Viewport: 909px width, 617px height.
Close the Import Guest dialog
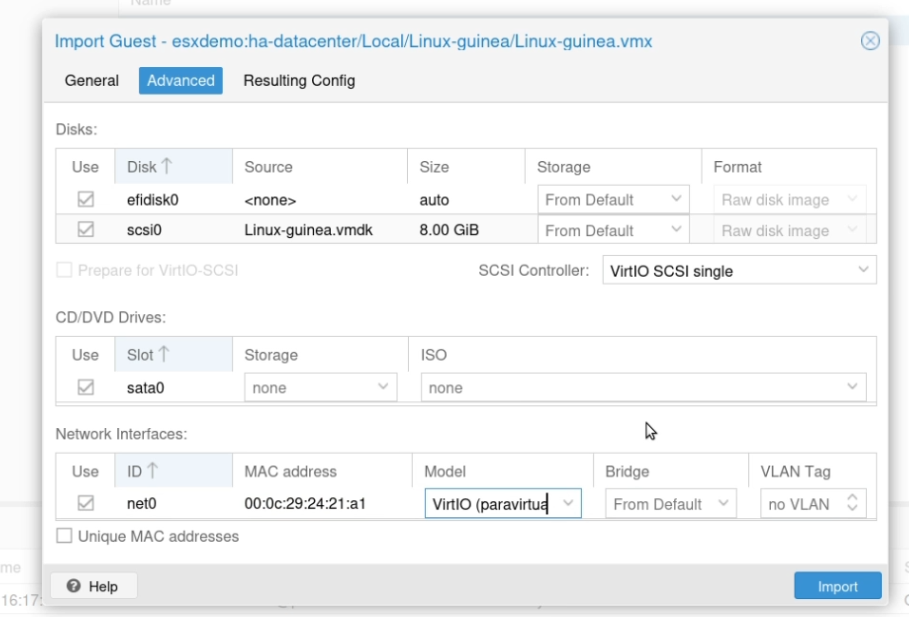[870, 41]
